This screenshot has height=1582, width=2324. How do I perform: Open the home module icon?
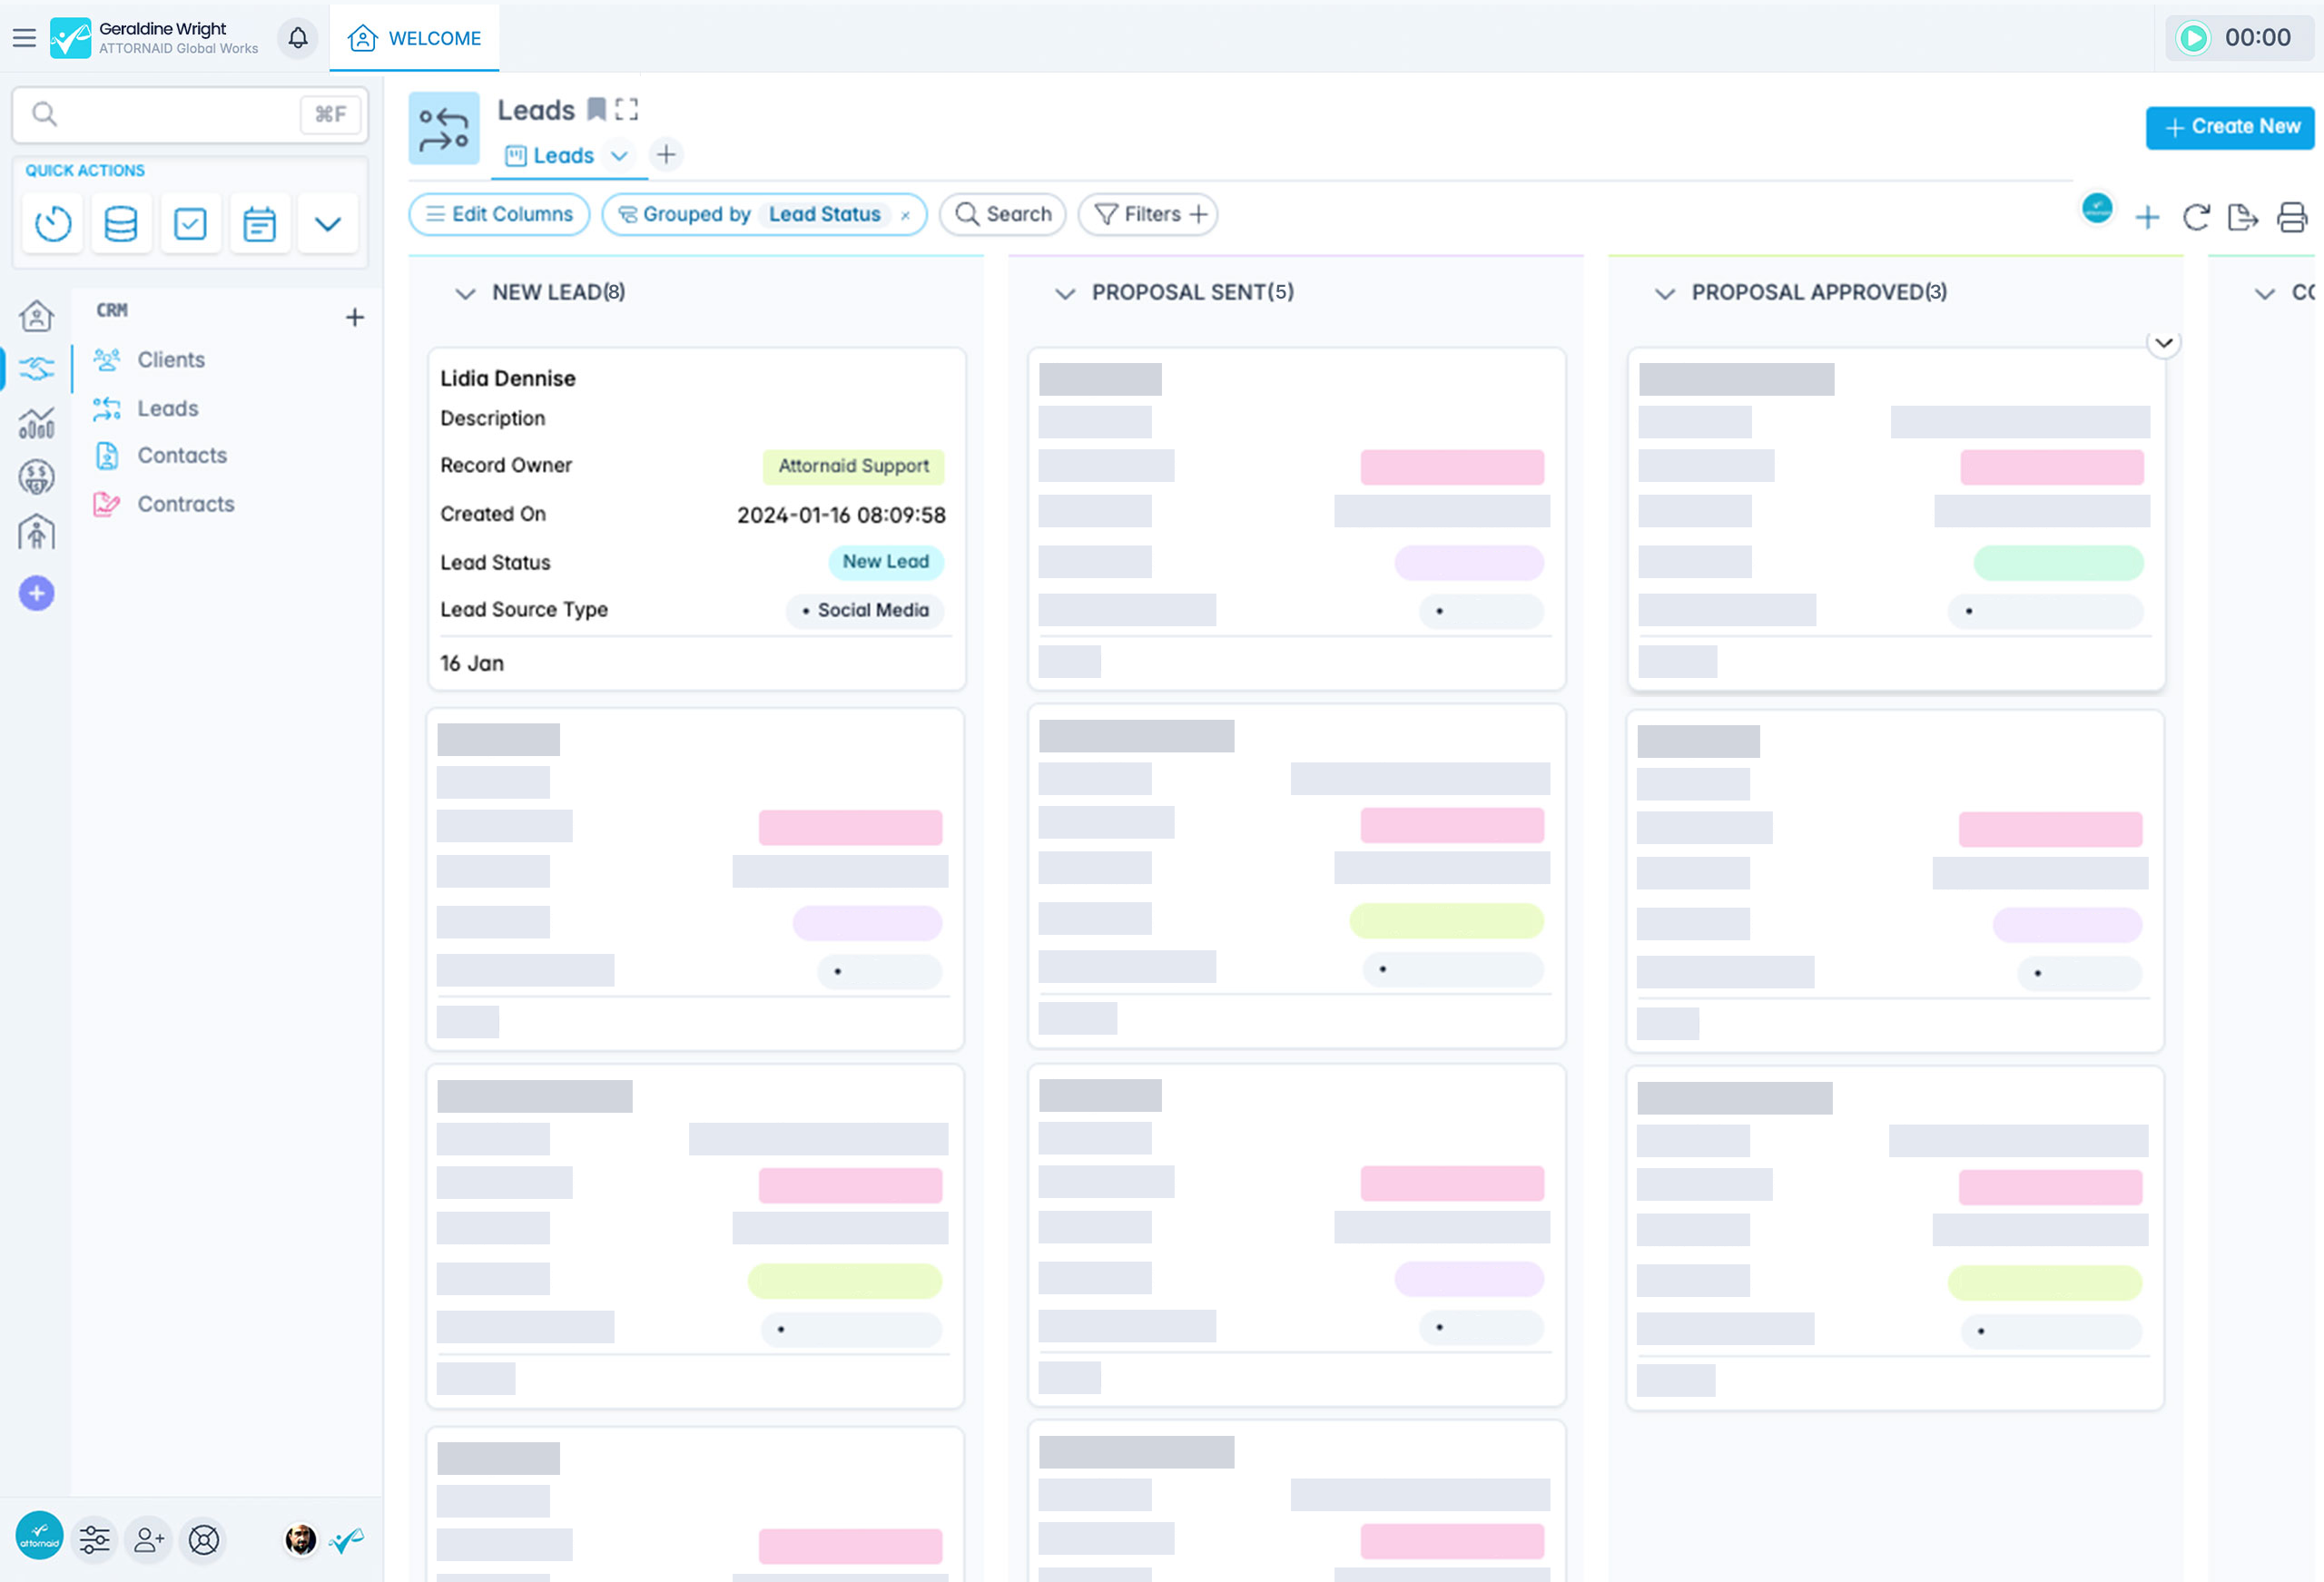pyautogui.click(x=36, y=315)
